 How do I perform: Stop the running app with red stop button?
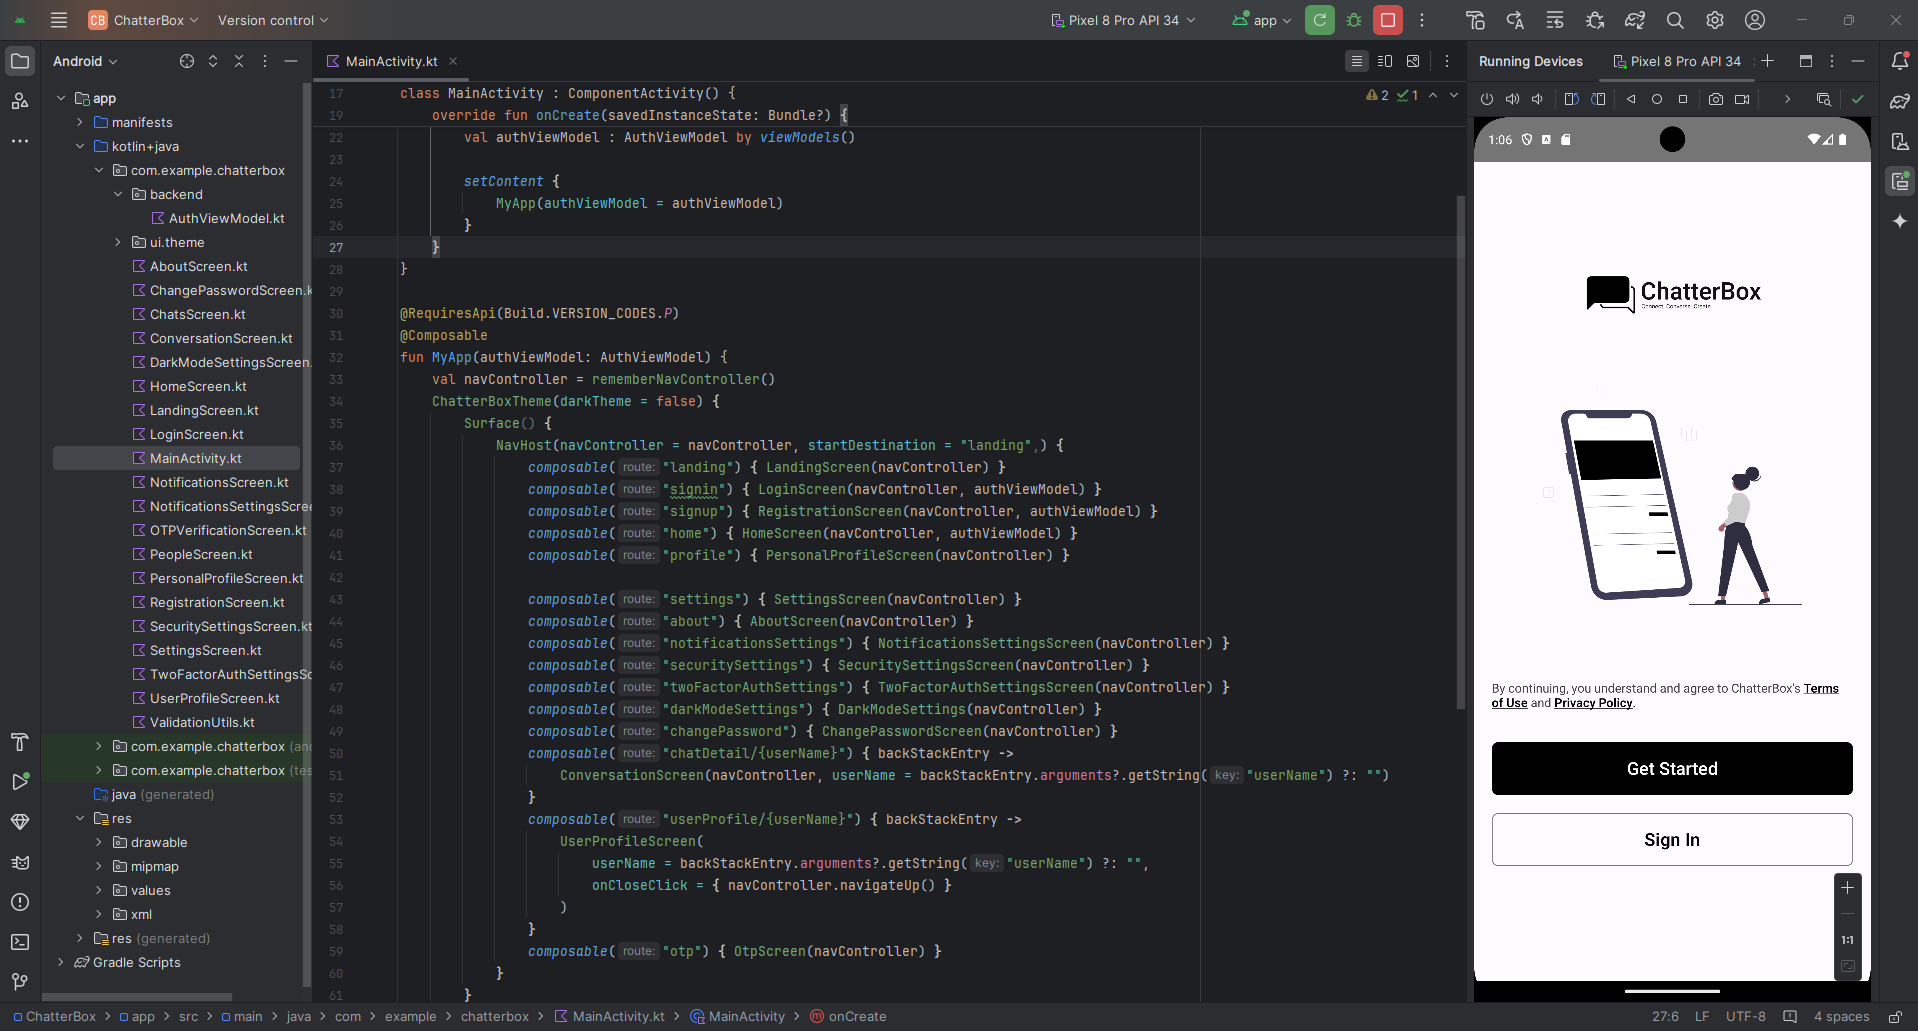[x=1388, y=20]
